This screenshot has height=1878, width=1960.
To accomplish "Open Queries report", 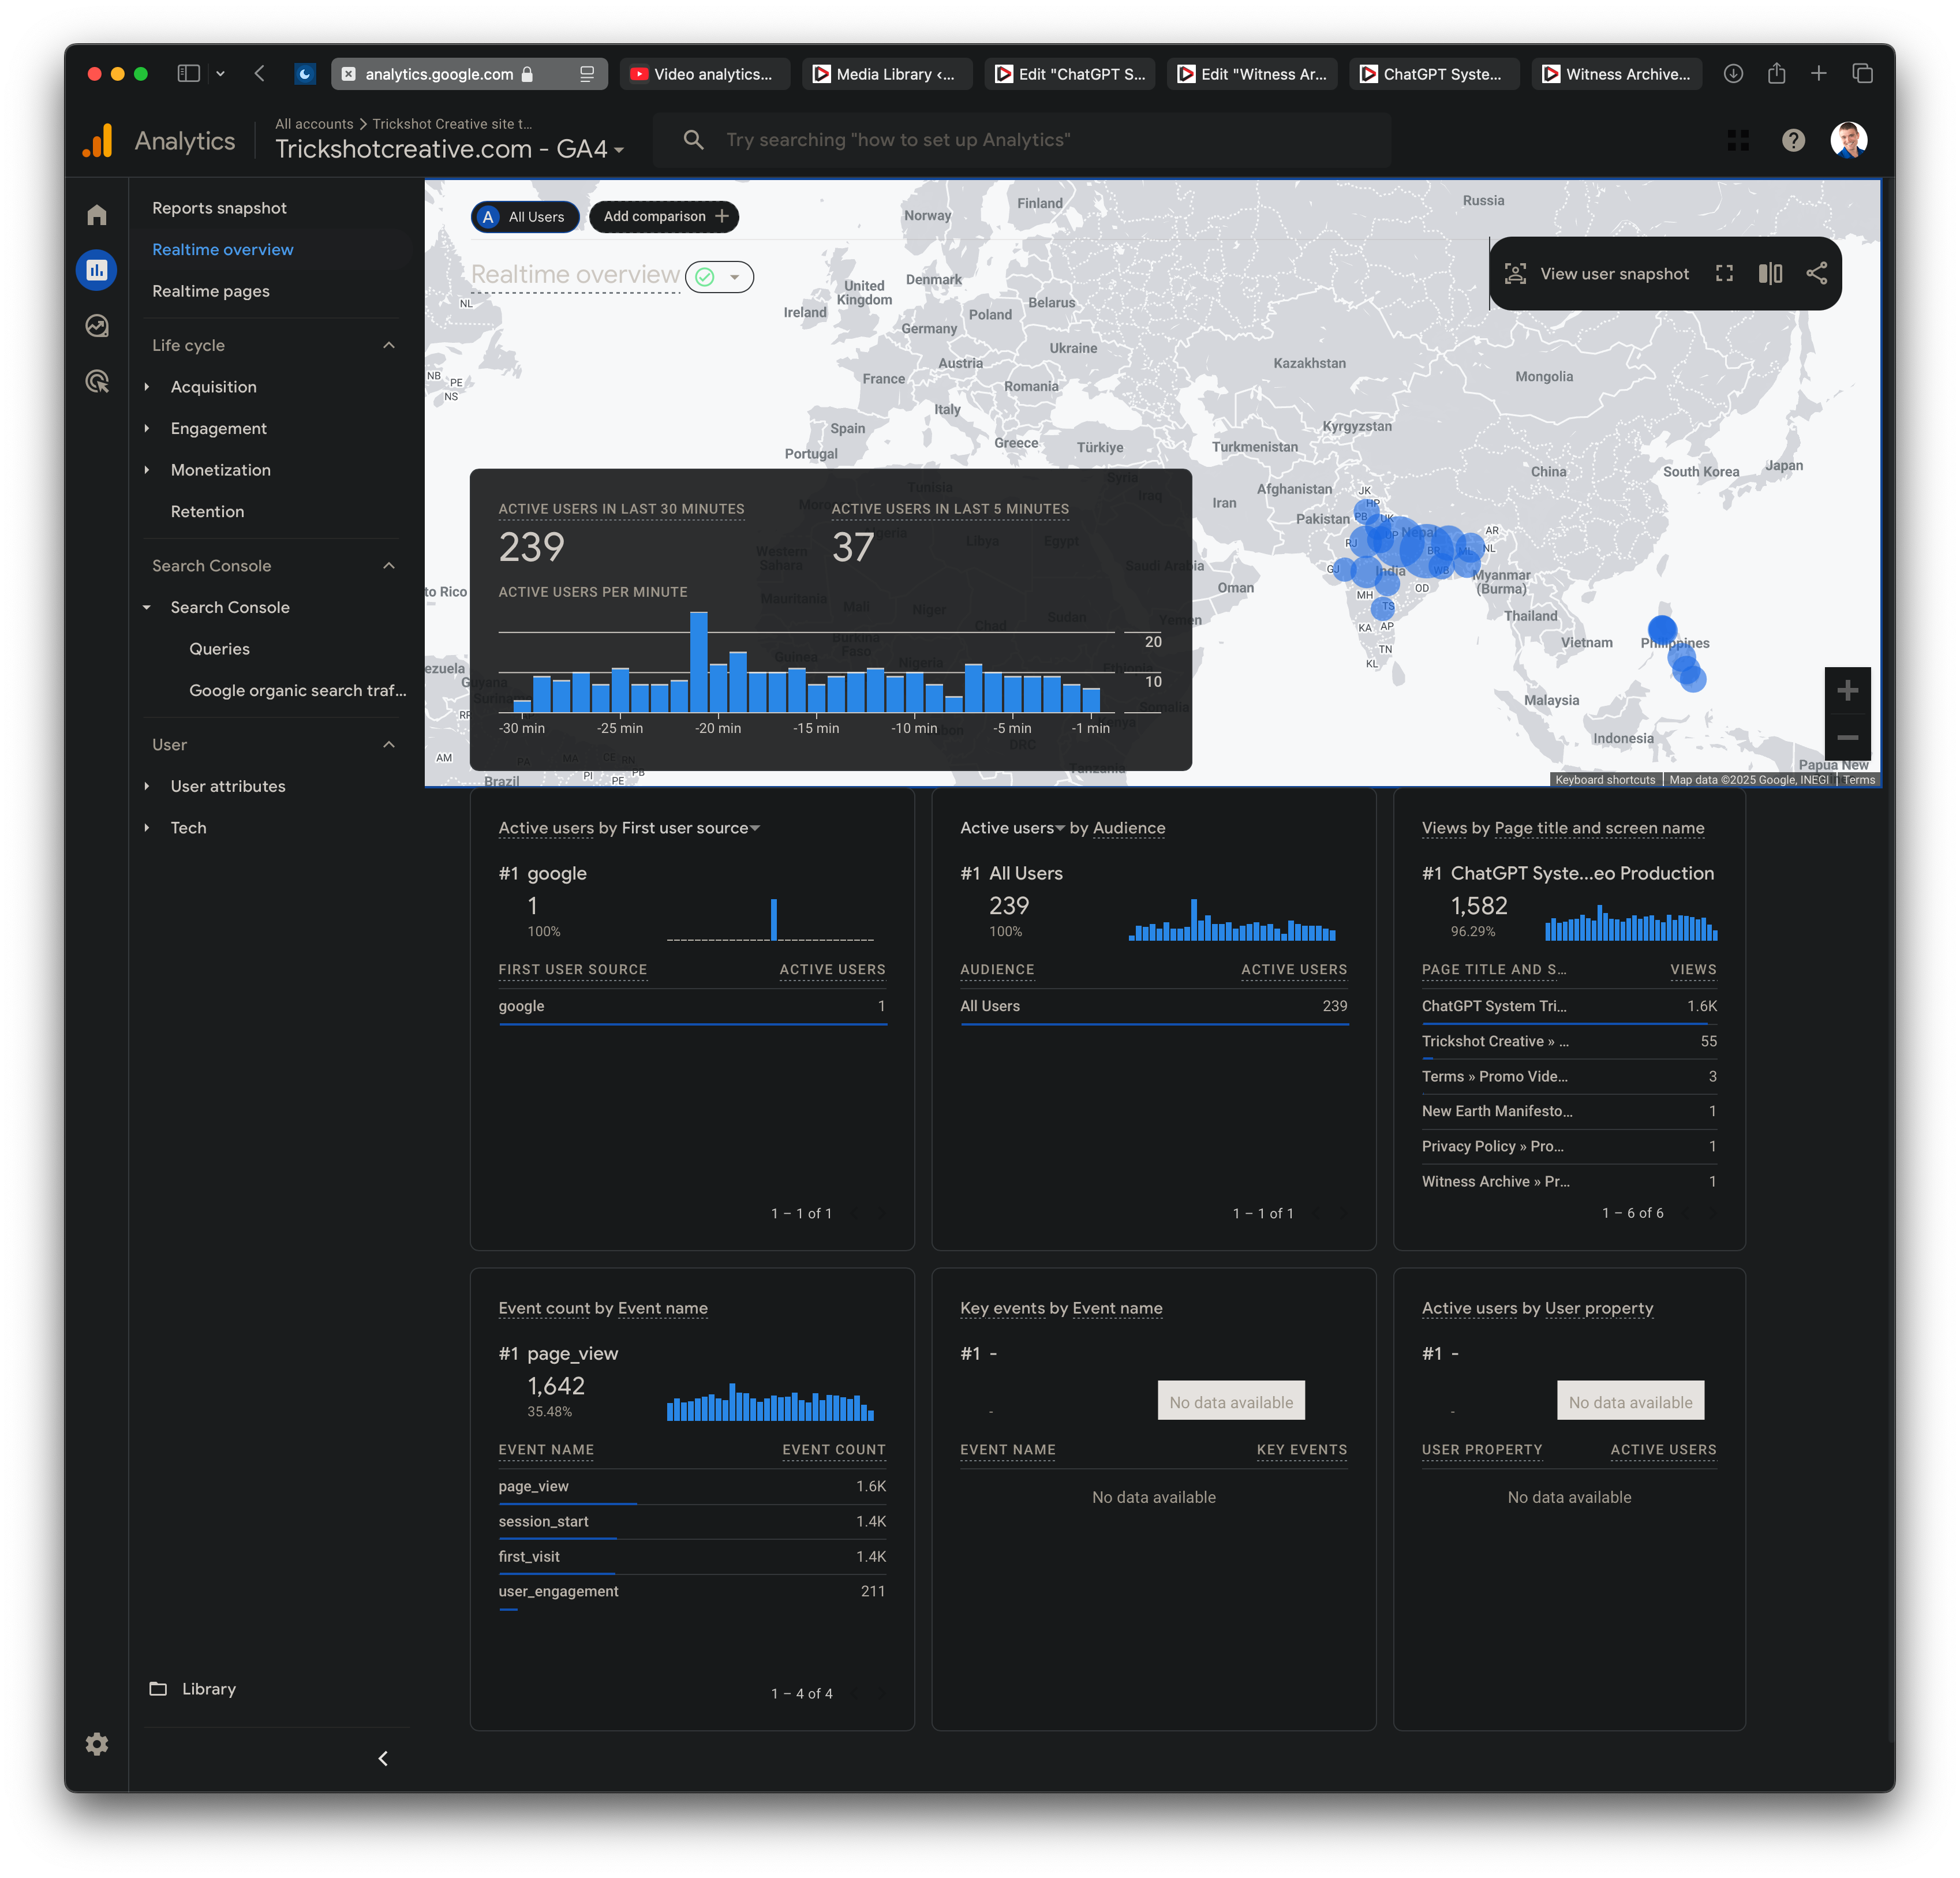I will [220, 649].
